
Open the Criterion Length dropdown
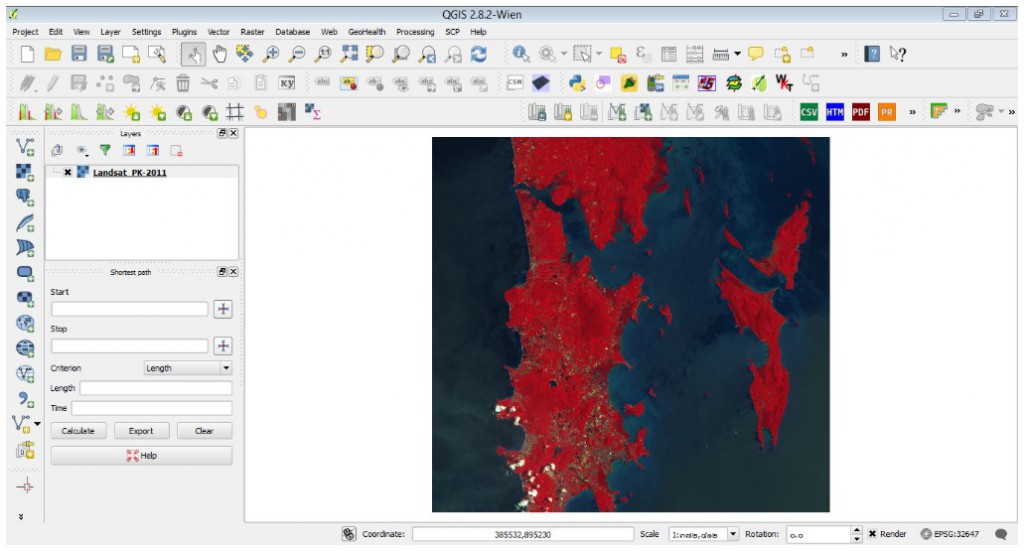pos(188,368)
